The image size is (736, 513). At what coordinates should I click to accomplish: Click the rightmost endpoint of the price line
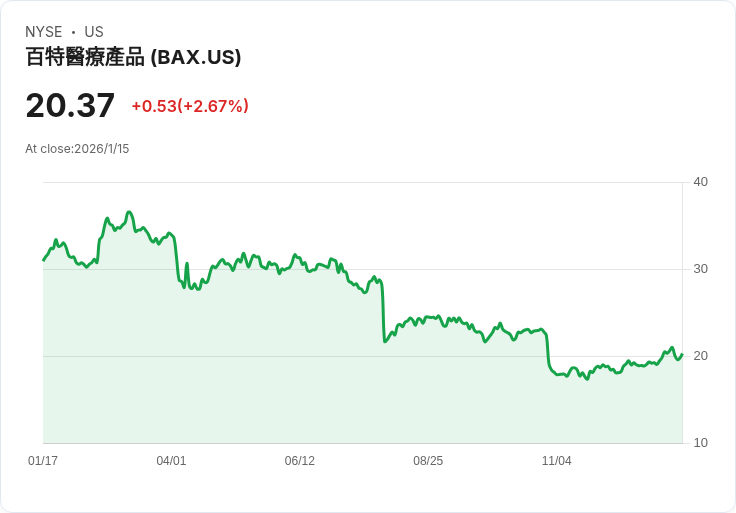tap(682, 355)
